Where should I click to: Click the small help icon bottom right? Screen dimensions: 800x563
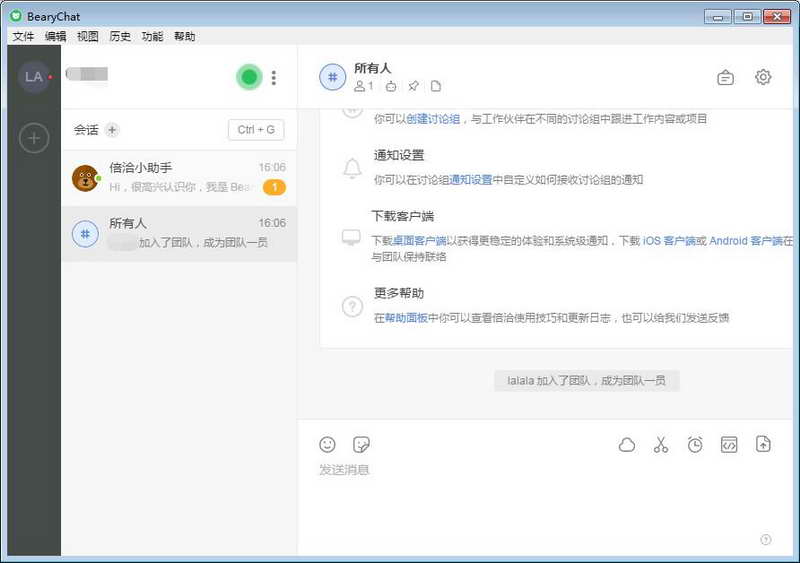tap(765, 540)
